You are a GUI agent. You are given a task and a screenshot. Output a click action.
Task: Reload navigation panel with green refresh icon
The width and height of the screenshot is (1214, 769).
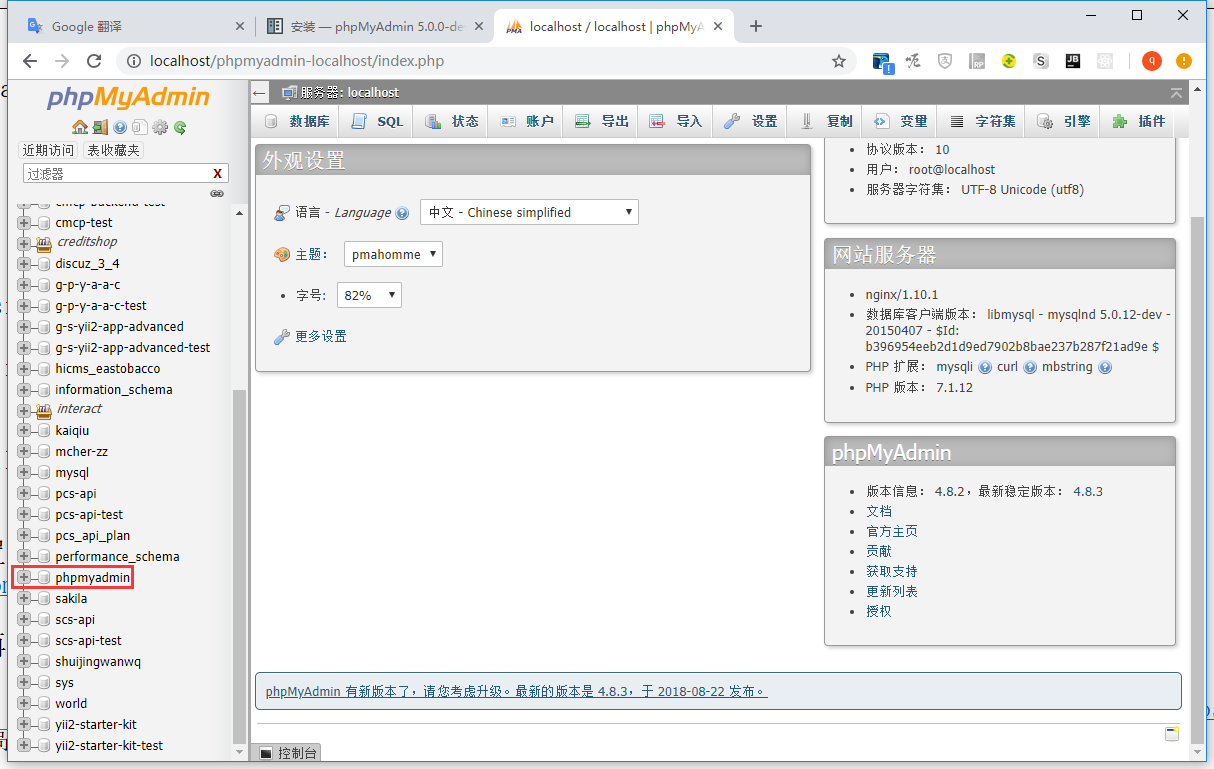(x=180, y=127)
